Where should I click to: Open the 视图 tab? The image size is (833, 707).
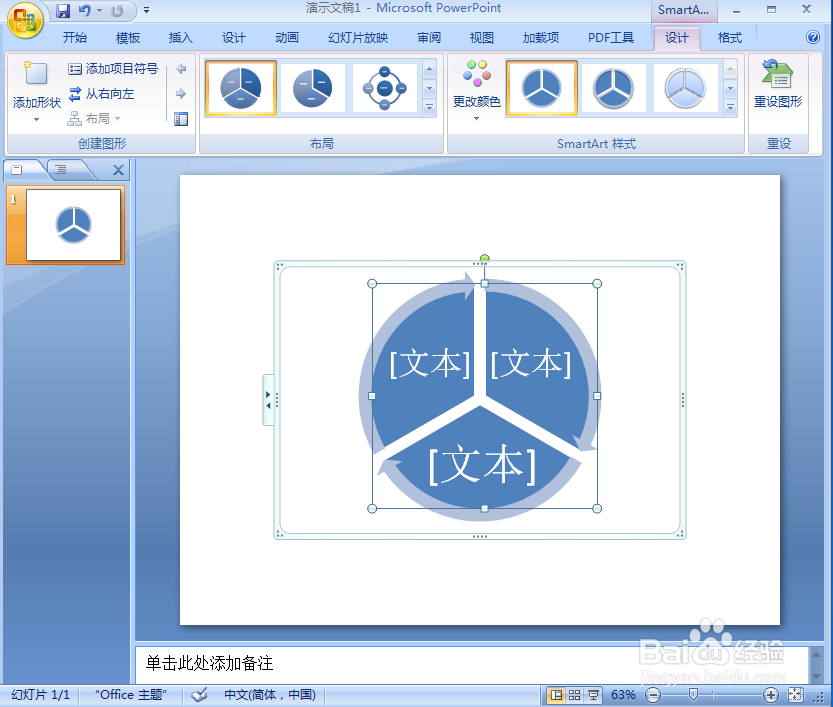pos(482,38)
